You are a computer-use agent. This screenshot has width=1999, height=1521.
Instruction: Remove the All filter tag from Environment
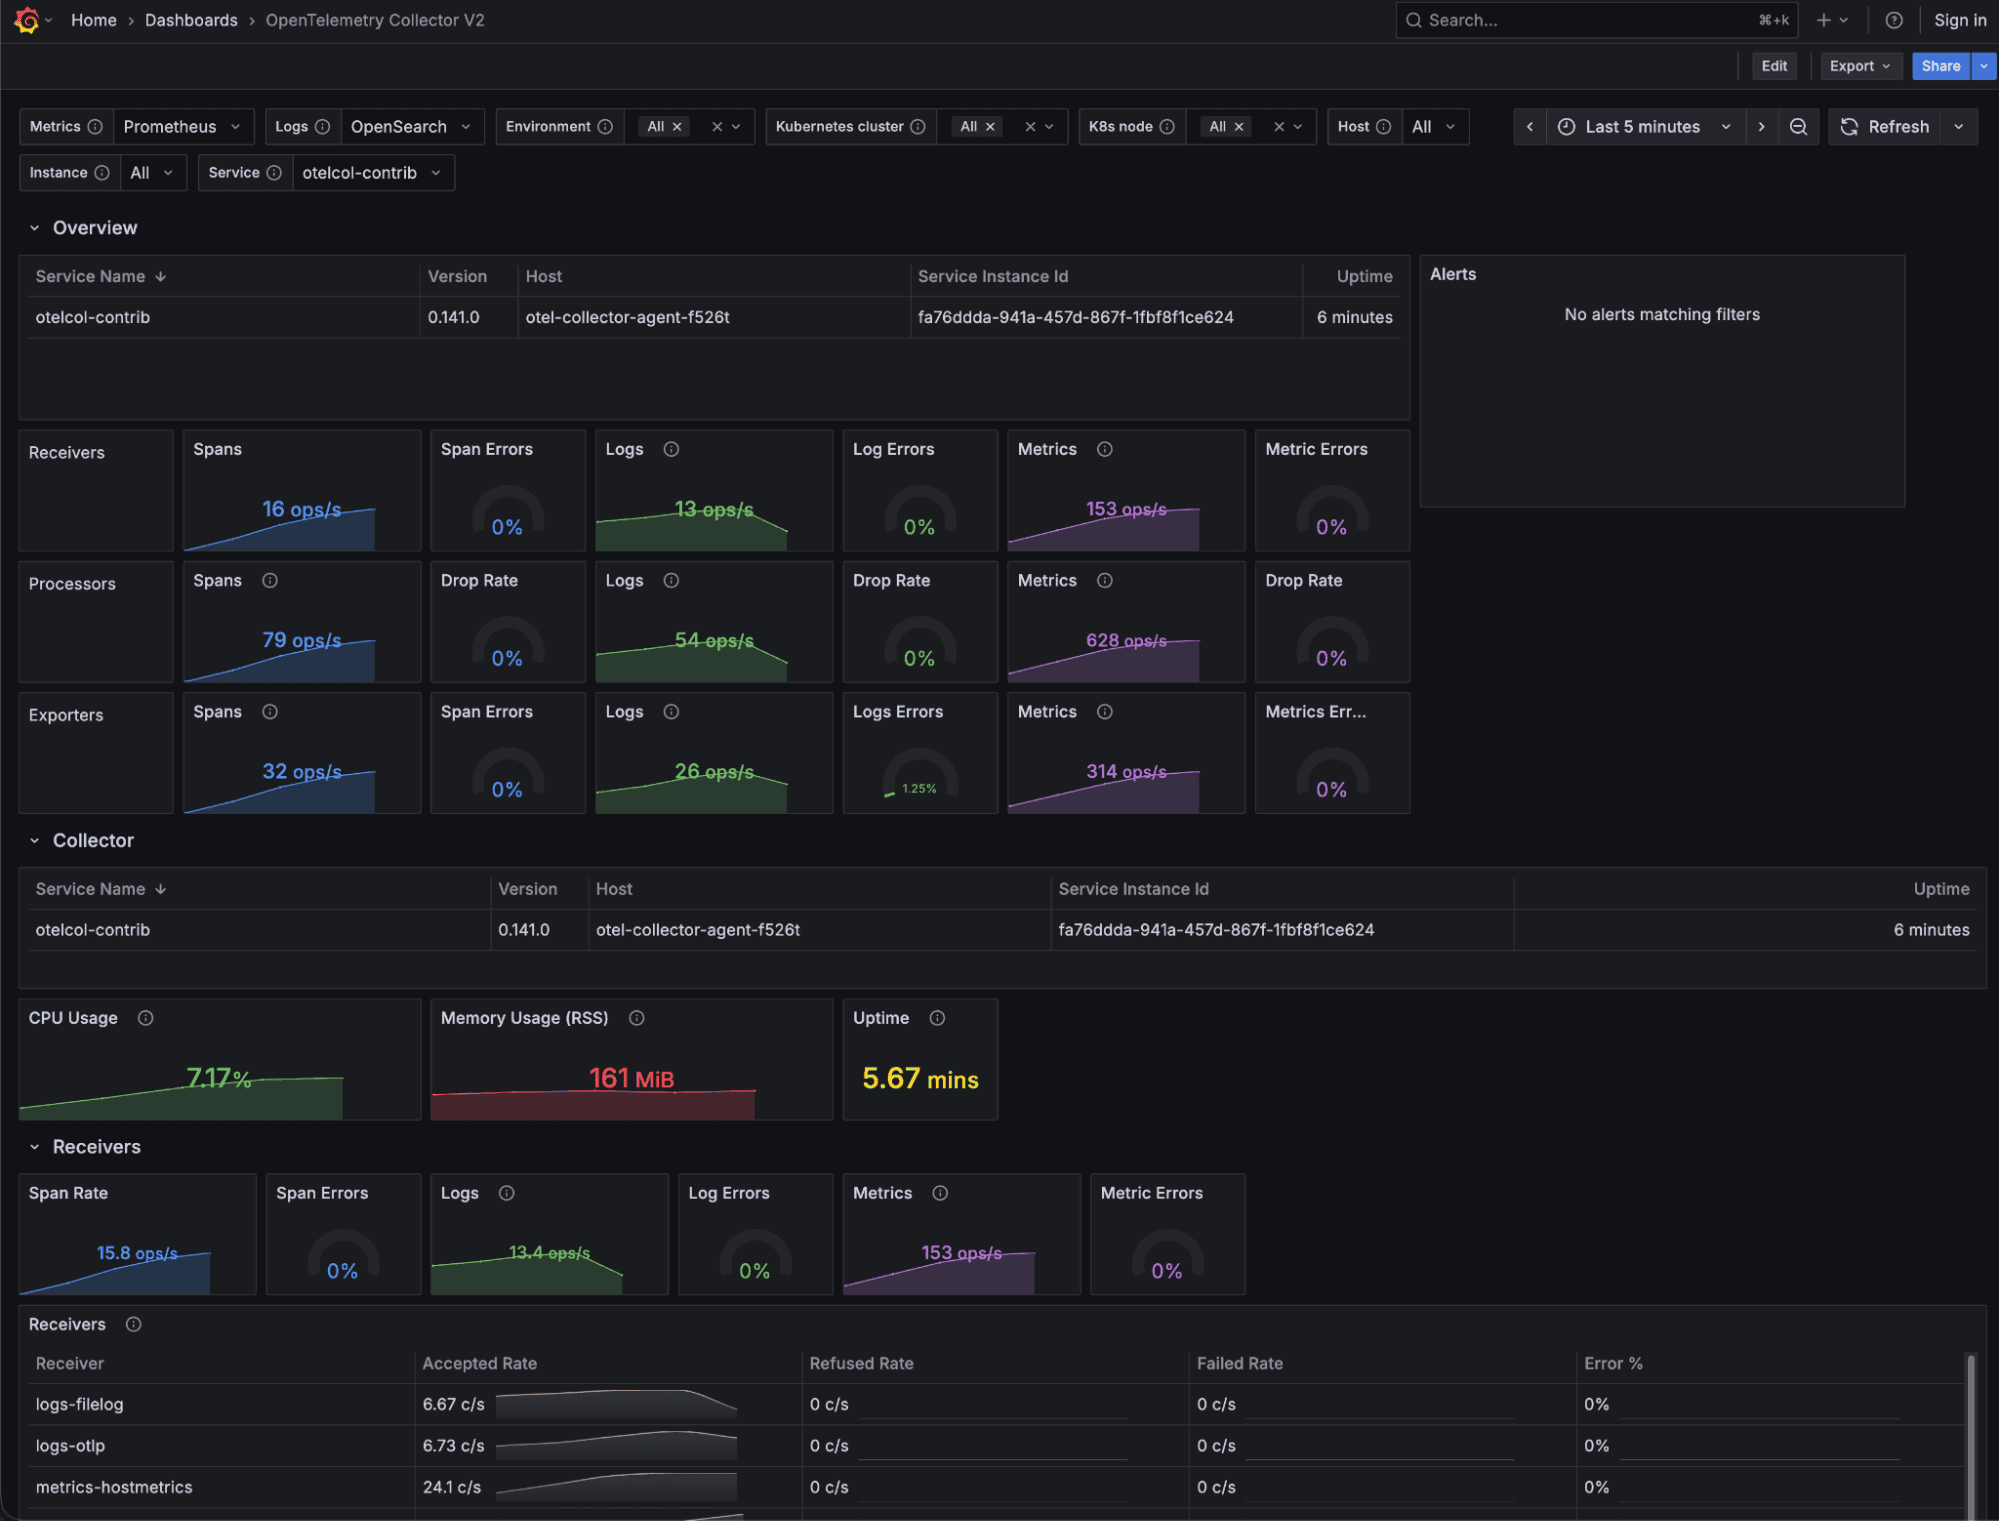pos(676,126)
